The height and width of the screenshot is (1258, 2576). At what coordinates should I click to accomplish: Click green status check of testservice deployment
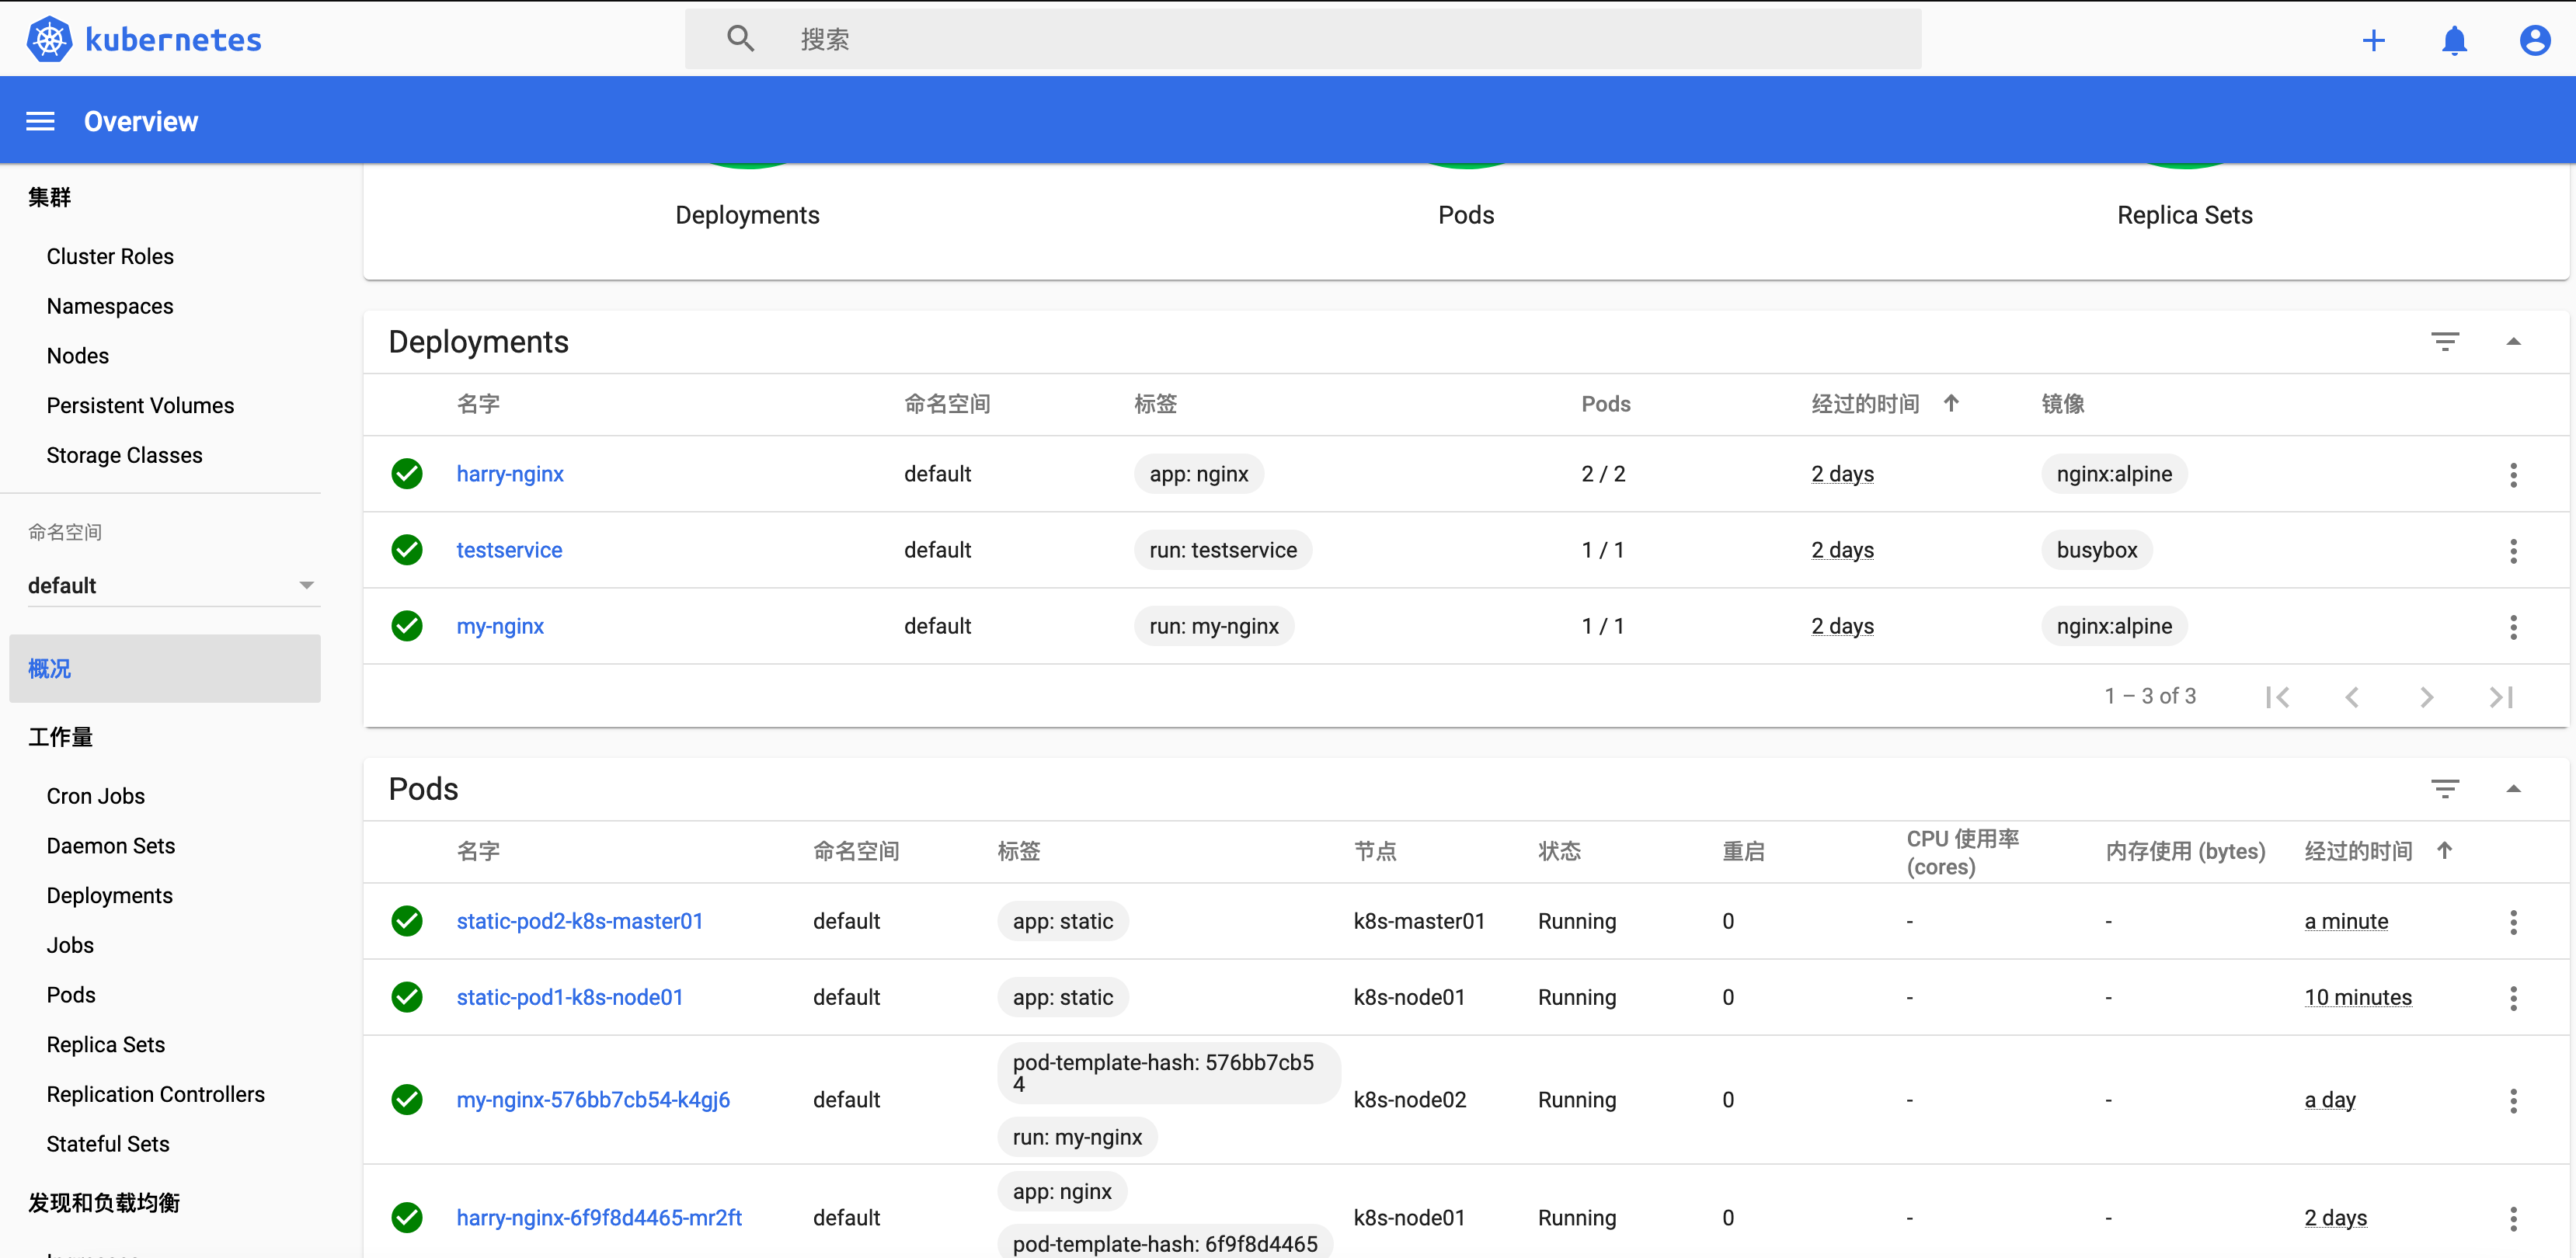coord(407,550)
